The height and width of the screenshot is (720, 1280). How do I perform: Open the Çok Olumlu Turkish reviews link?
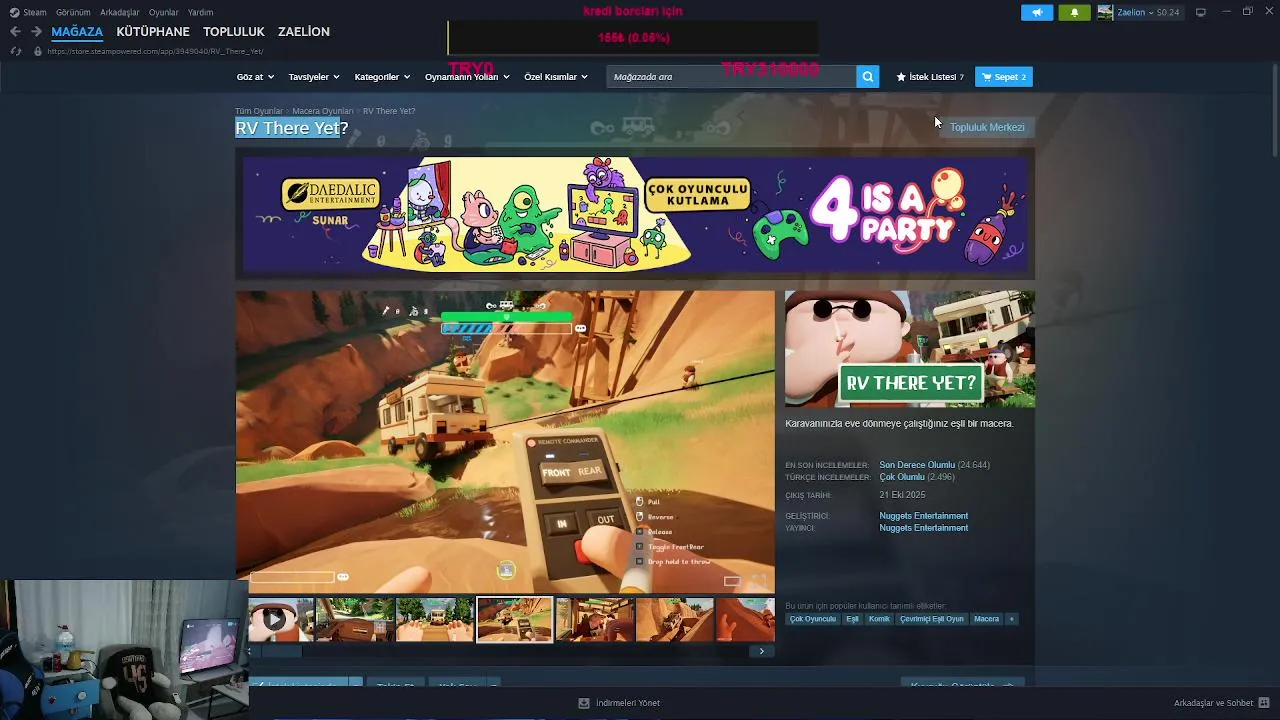coord(902,477)
